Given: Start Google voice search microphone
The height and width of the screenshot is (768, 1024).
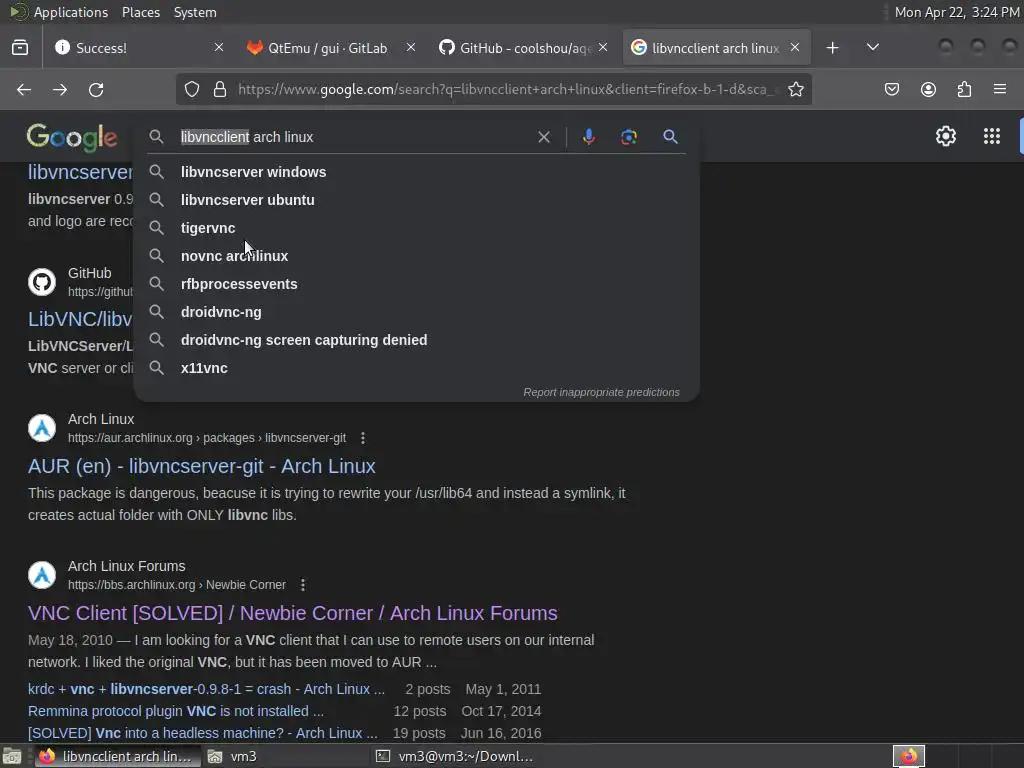Looking at the screenshot, I should tap(588, 137).
